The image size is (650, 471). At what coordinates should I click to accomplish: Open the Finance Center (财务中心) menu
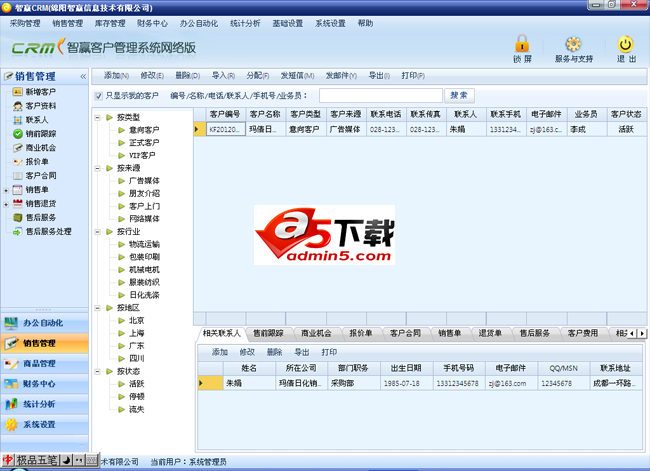point(152,23)
